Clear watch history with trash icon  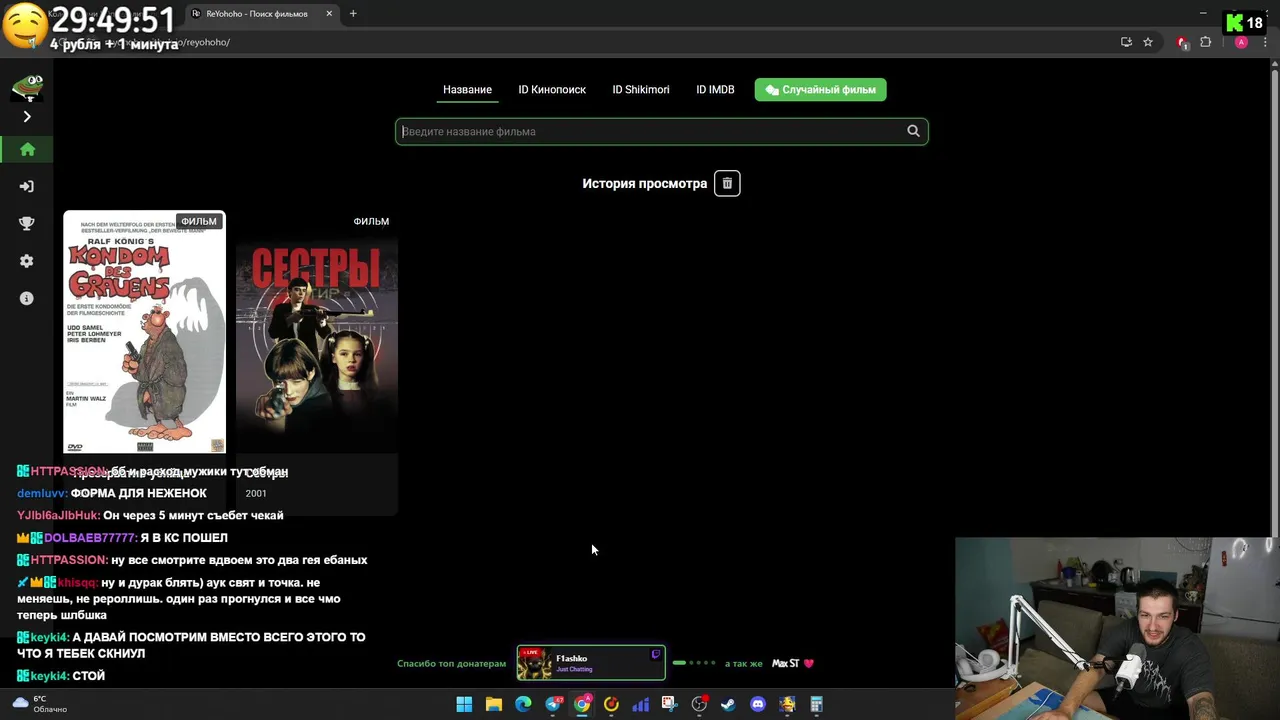(x=727, y=183)
